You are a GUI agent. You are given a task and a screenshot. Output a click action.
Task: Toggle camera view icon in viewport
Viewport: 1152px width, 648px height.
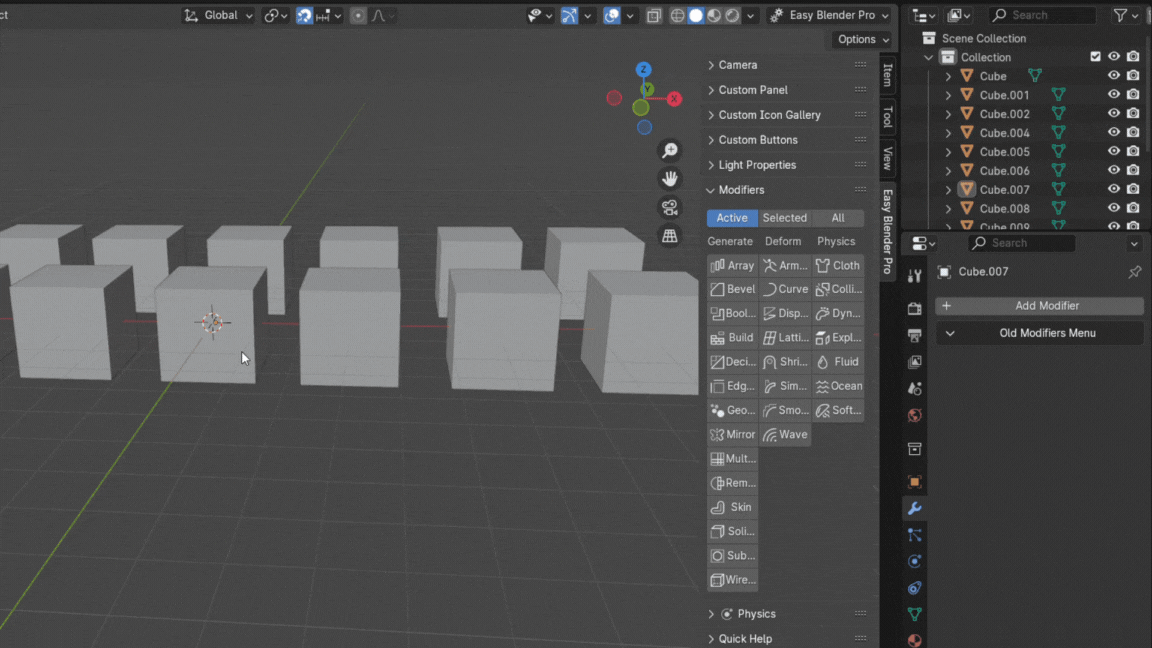[669, 207]
